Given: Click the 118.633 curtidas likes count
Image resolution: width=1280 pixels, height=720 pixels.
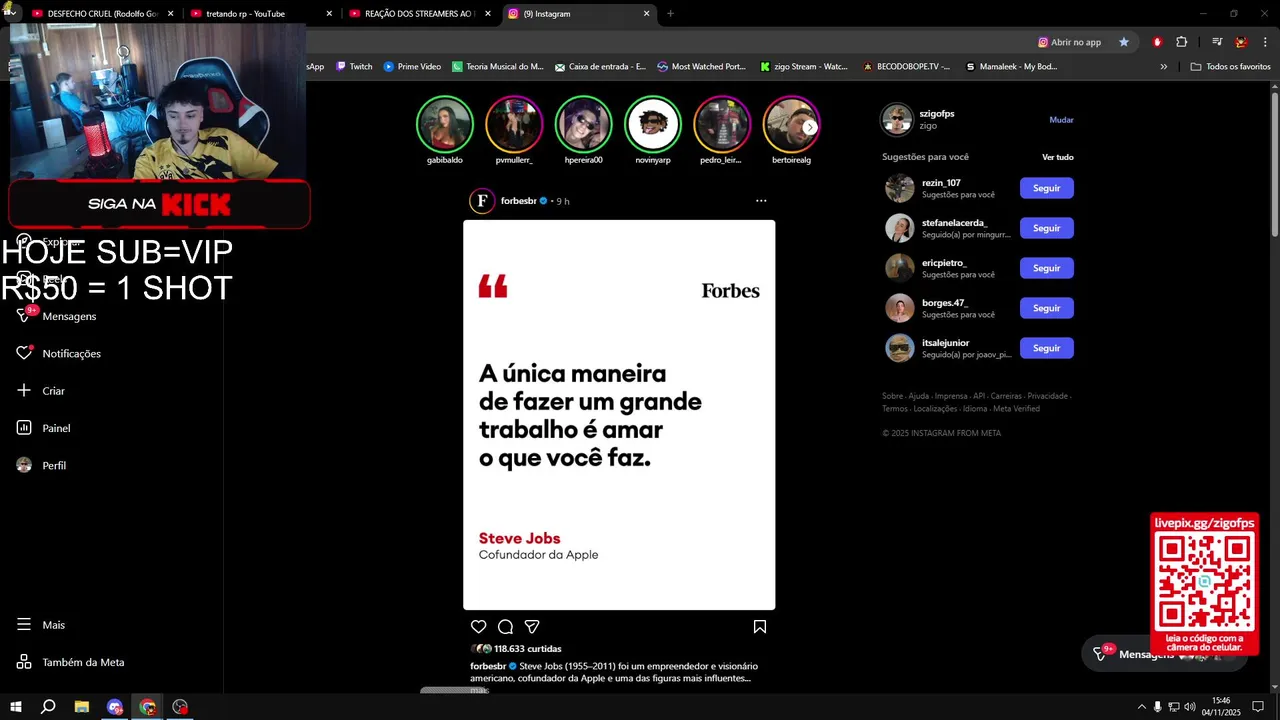Looking at the screenshot, I should point(527,649).
